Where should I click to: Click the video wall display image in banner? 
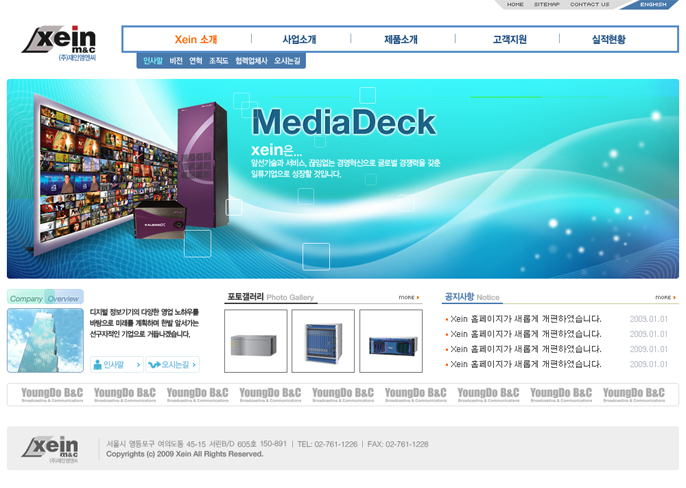click(x=105, y=175)
